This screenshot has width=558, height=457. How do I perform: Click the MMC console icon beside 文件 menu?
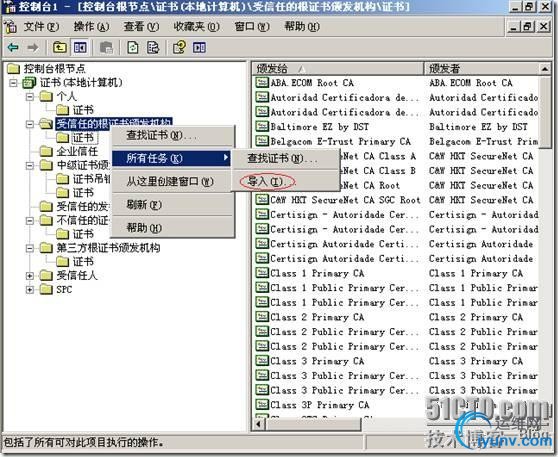[10, 27]
